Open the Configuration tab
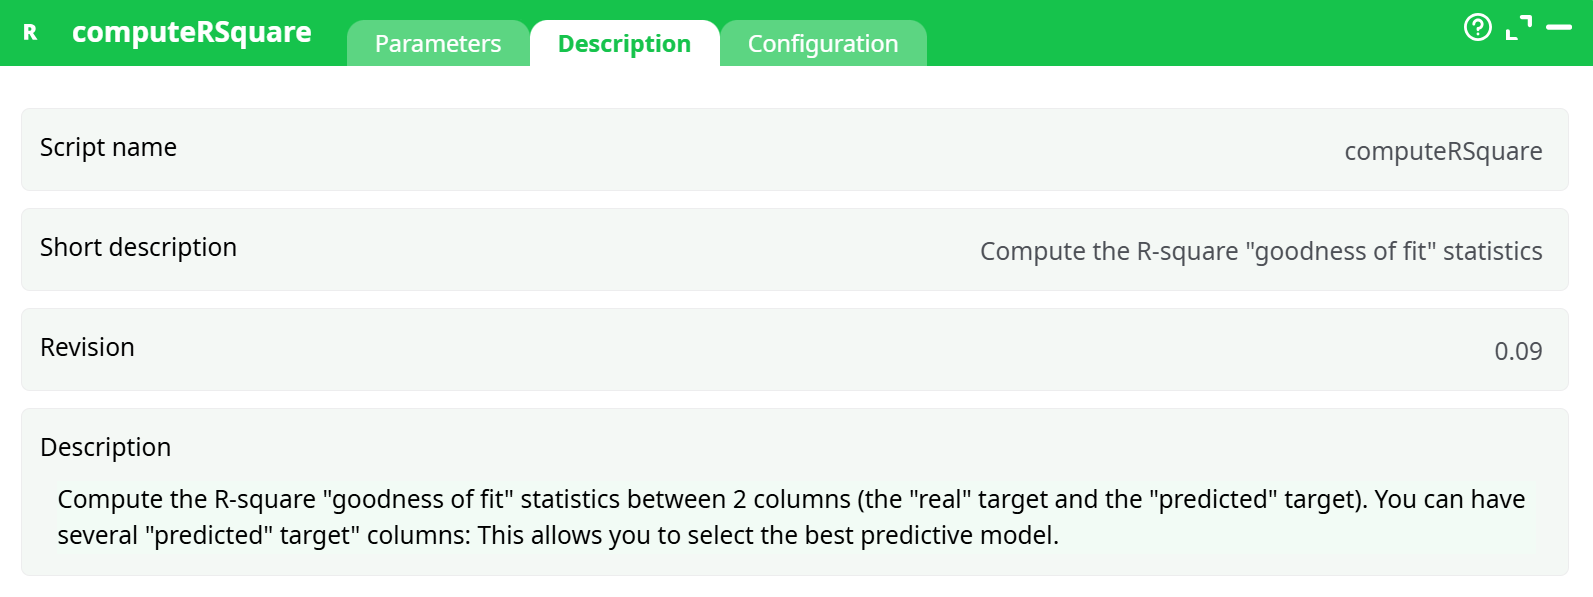 pyautogui.click(x=823, y=44)
